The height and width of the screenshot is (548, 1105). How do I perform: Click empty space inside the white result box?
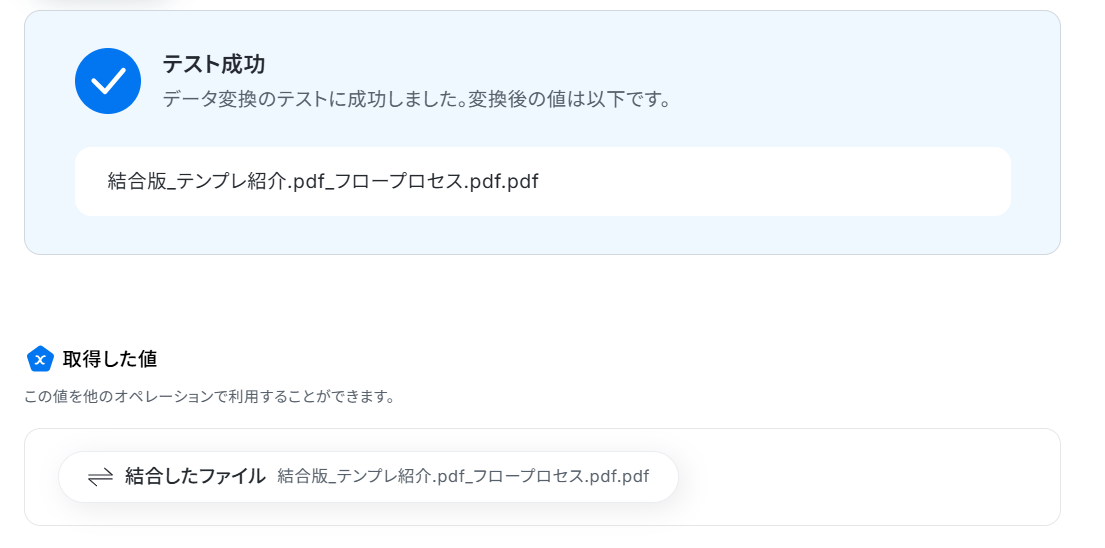tap(775, 182)
